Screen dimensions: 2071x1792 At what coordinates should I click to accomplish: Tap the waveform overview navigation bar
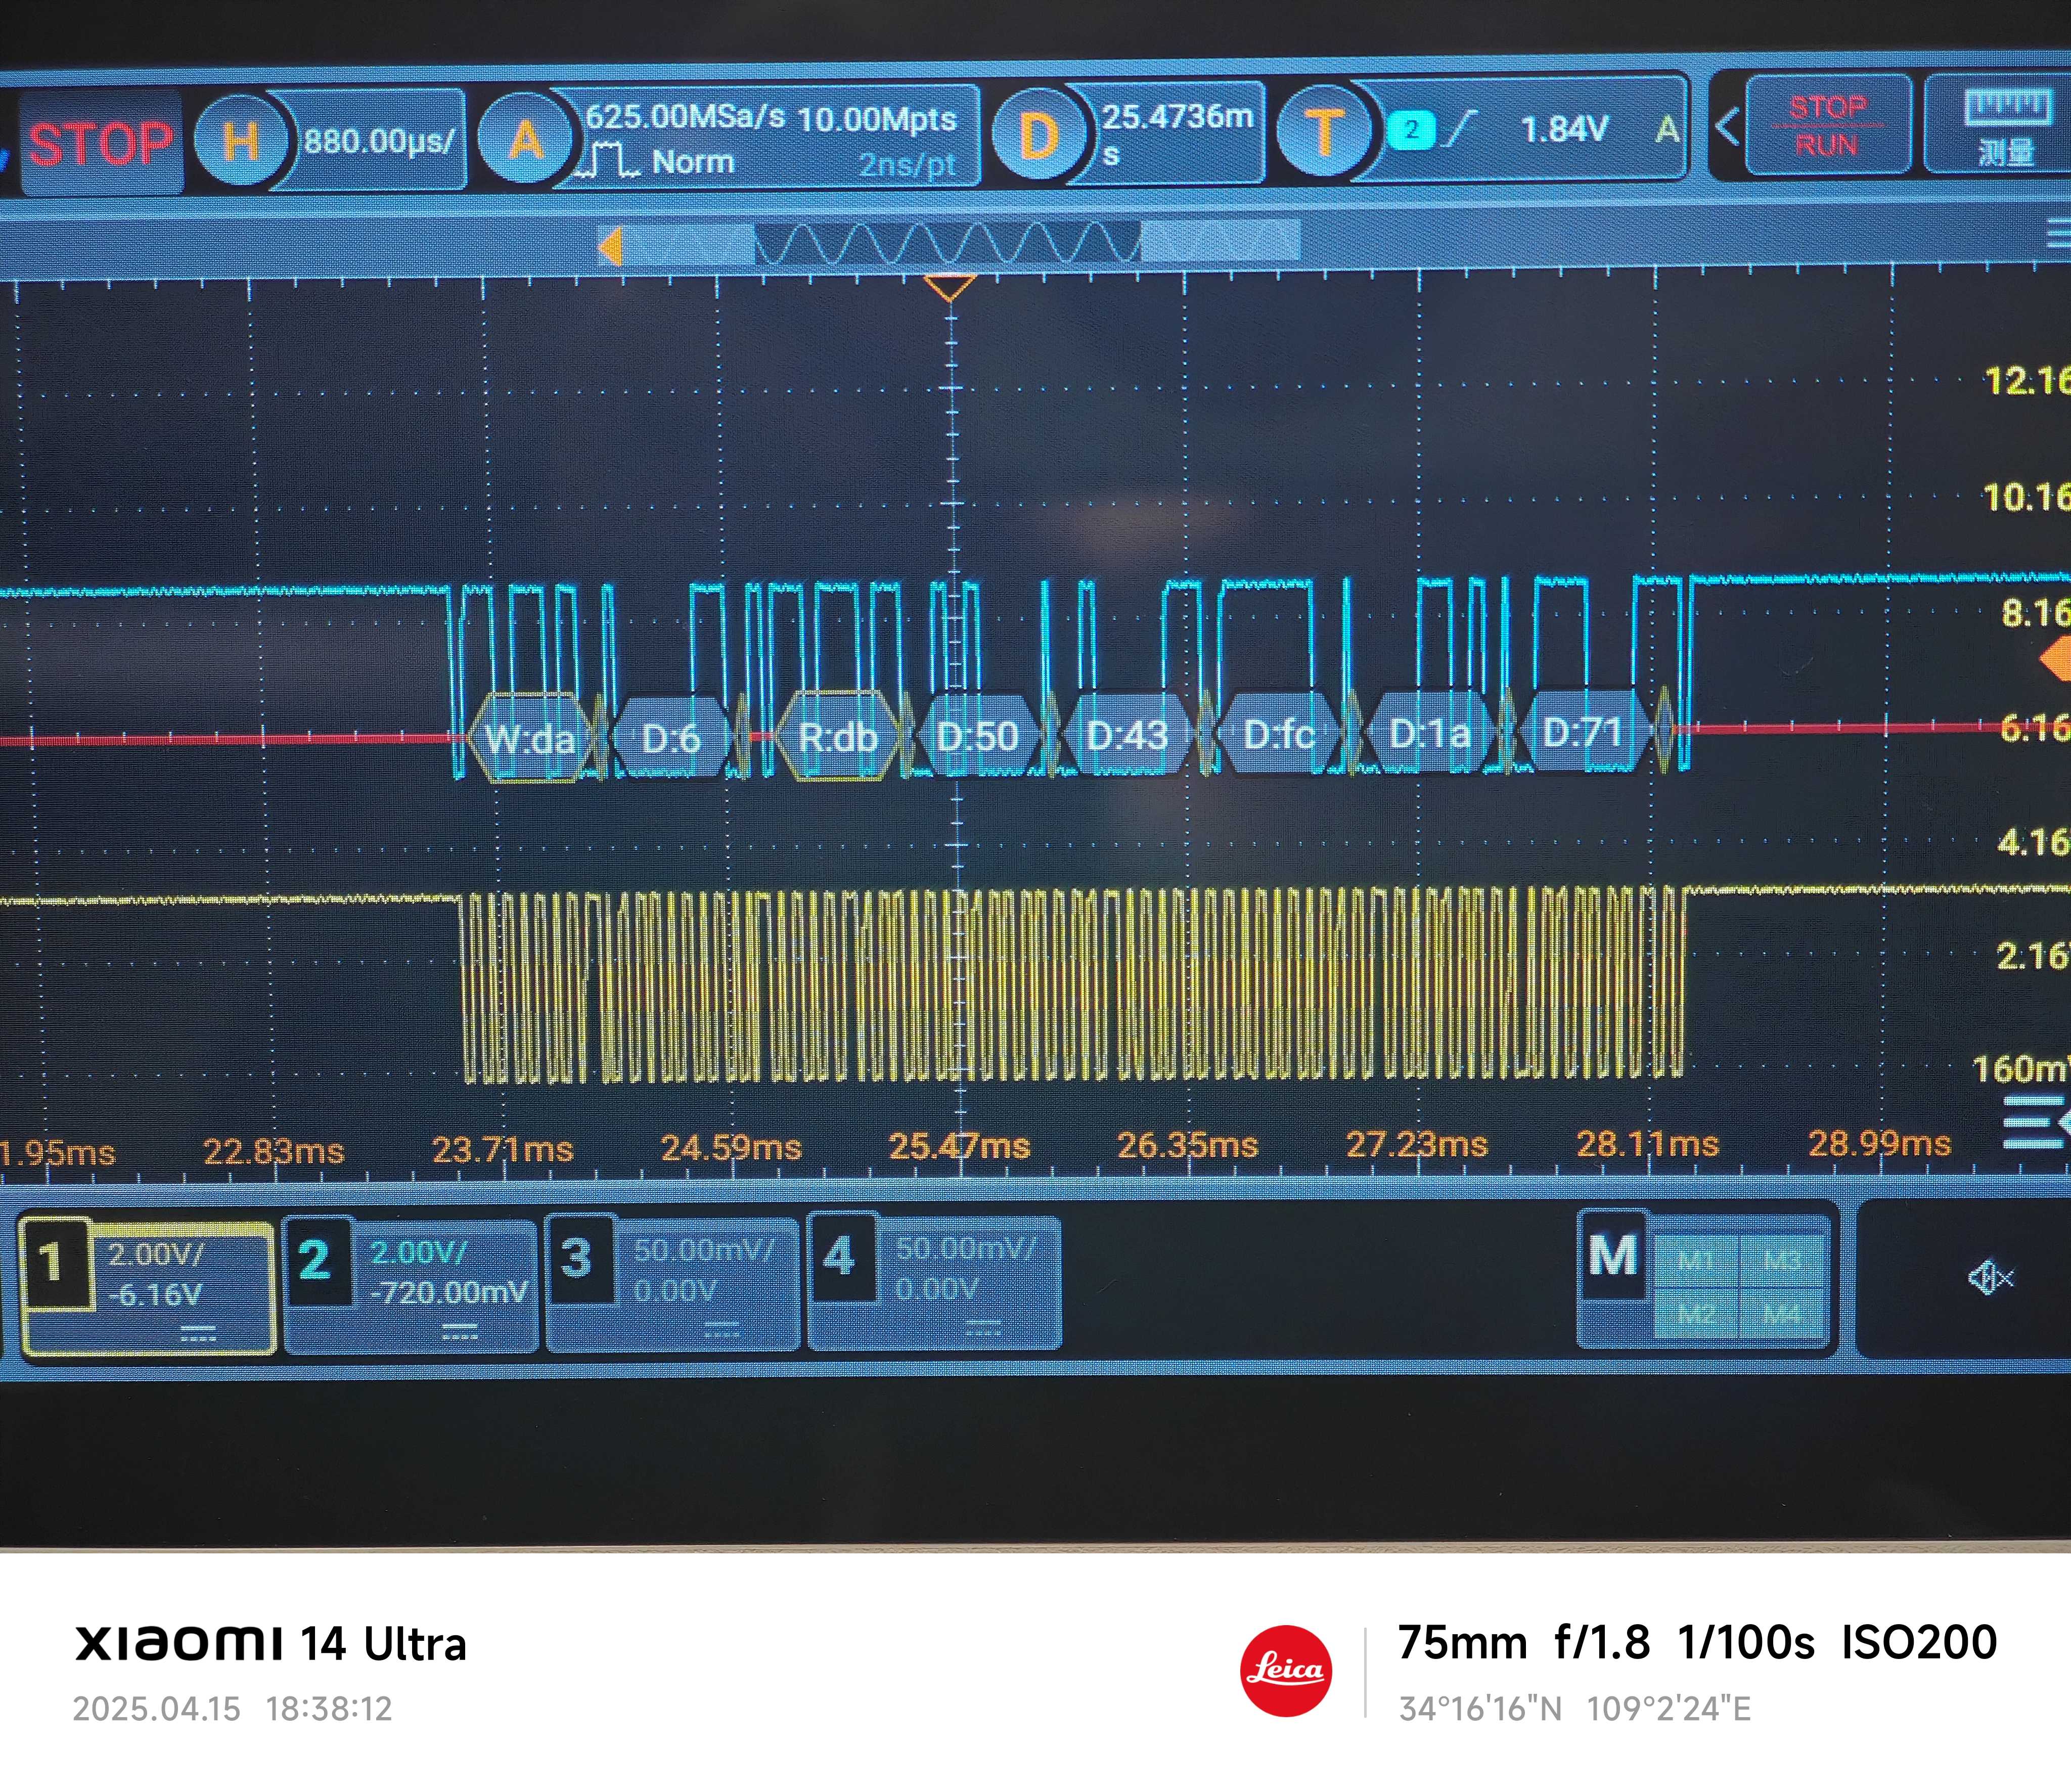click(948, 243)
